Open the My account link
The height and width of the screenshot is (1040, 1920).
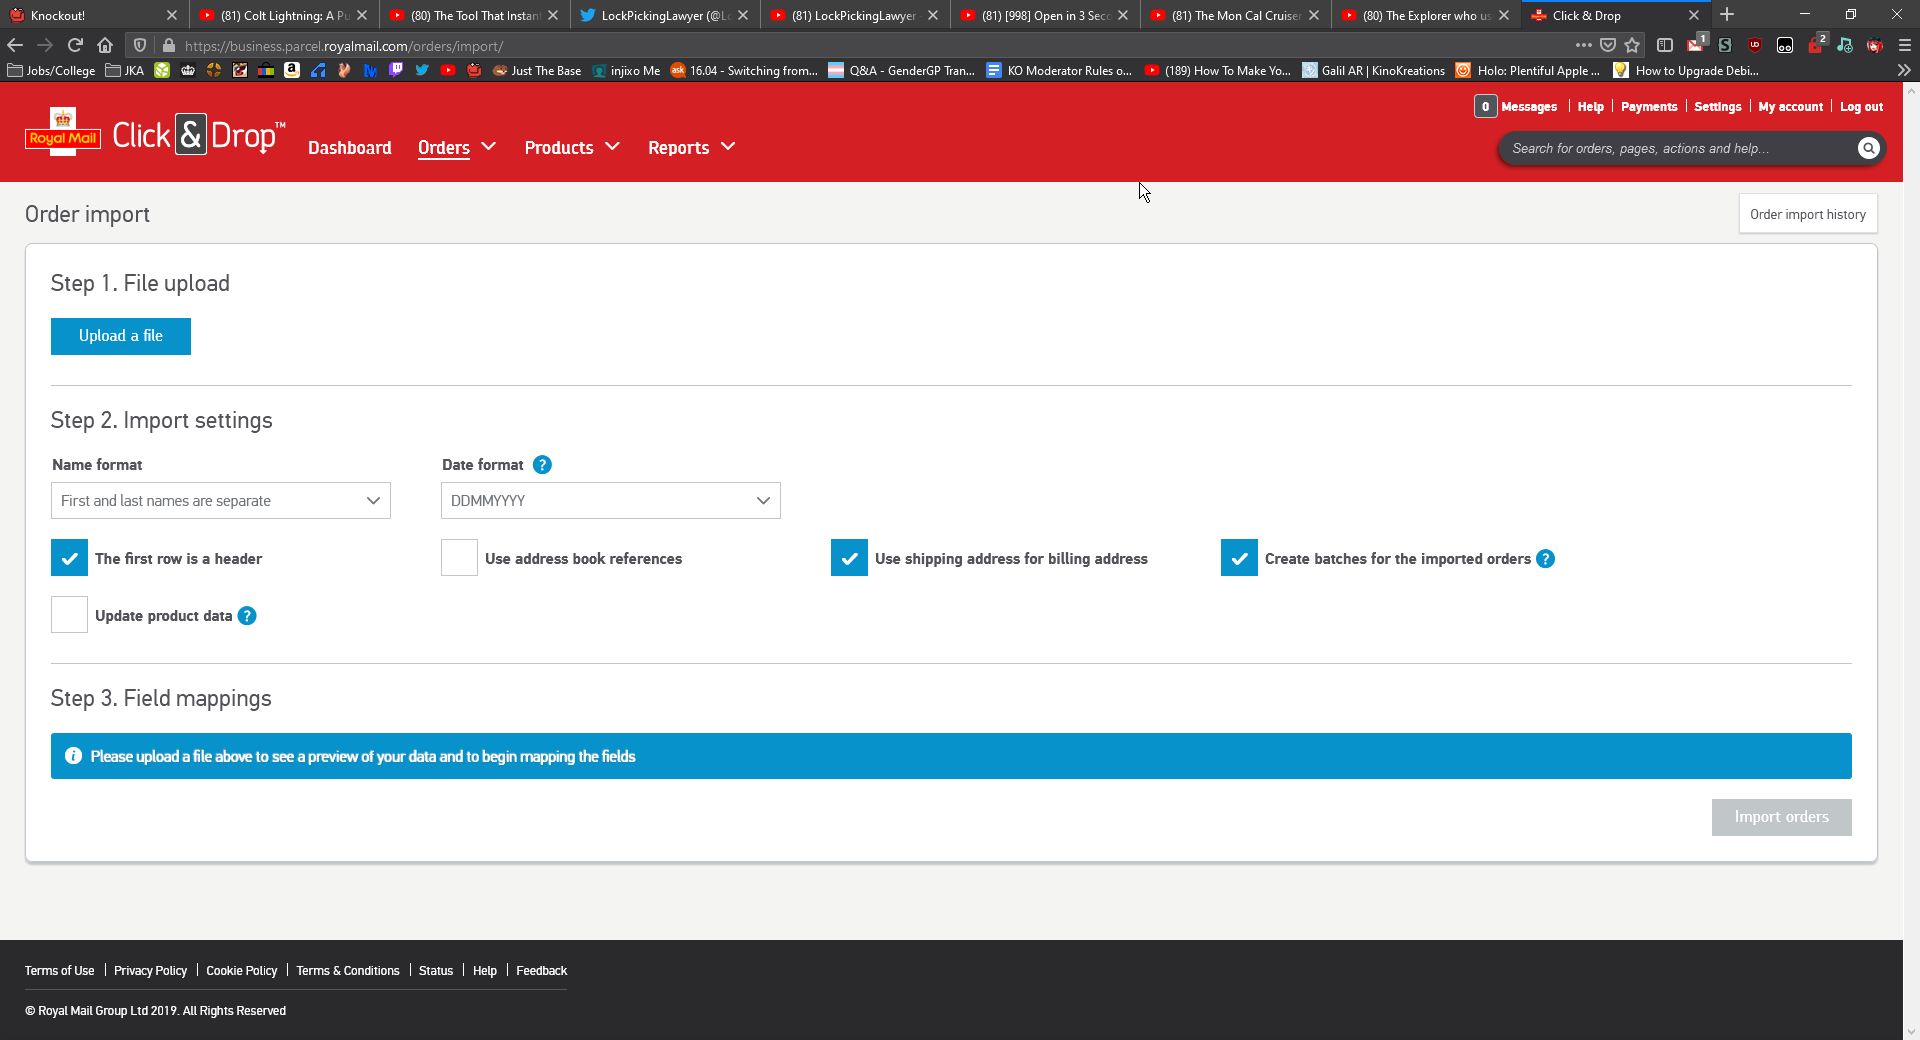click(1791, 107)
